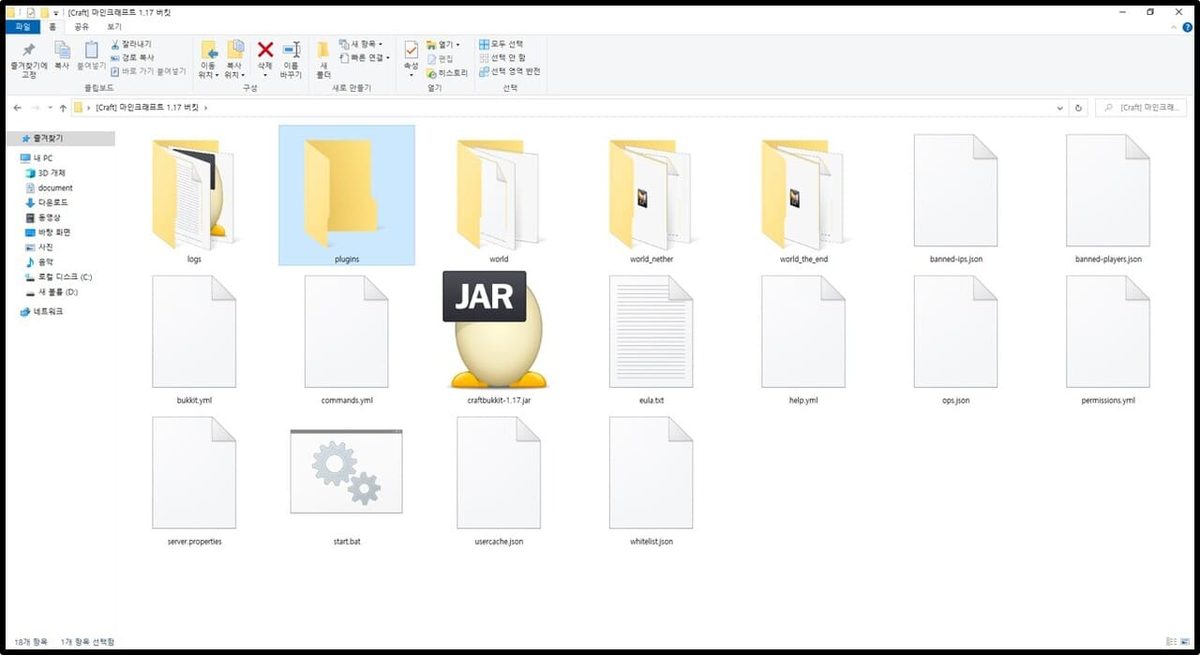
Task: Switch to the View (보기) ribbon tab
Action: coord(115,27)
